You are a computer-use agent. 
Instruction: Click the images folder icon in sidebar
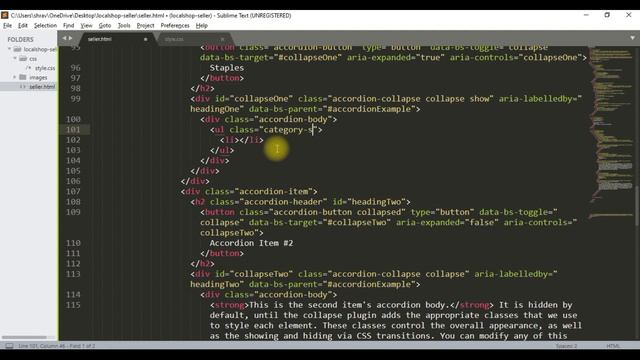[x=23, y=77]
